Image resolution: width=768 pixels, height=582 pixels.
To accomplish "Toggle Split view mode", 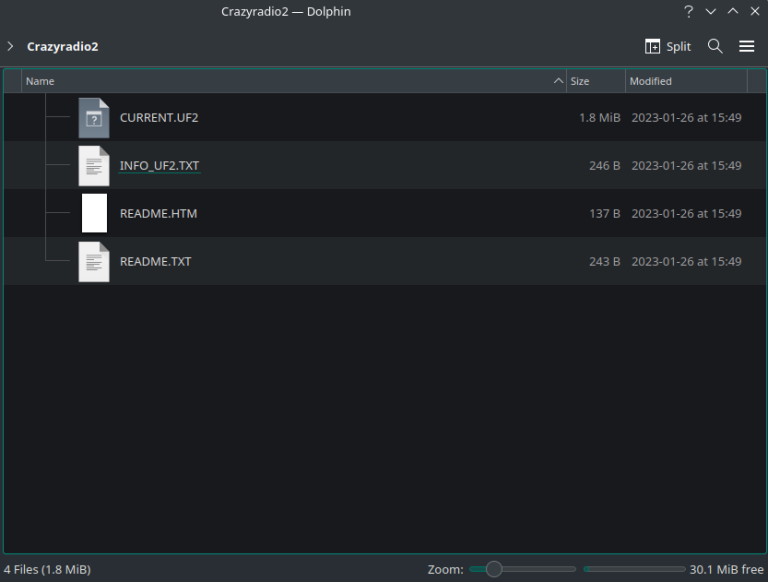I will point(668,46).
